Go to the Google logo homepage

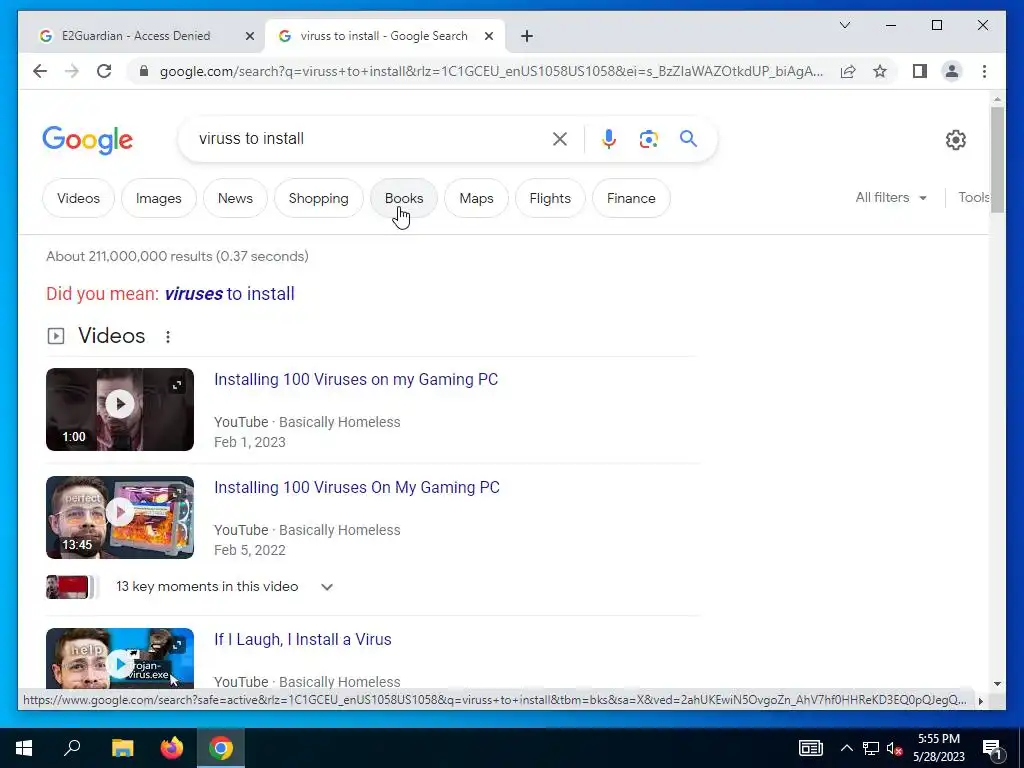[88, 140]
